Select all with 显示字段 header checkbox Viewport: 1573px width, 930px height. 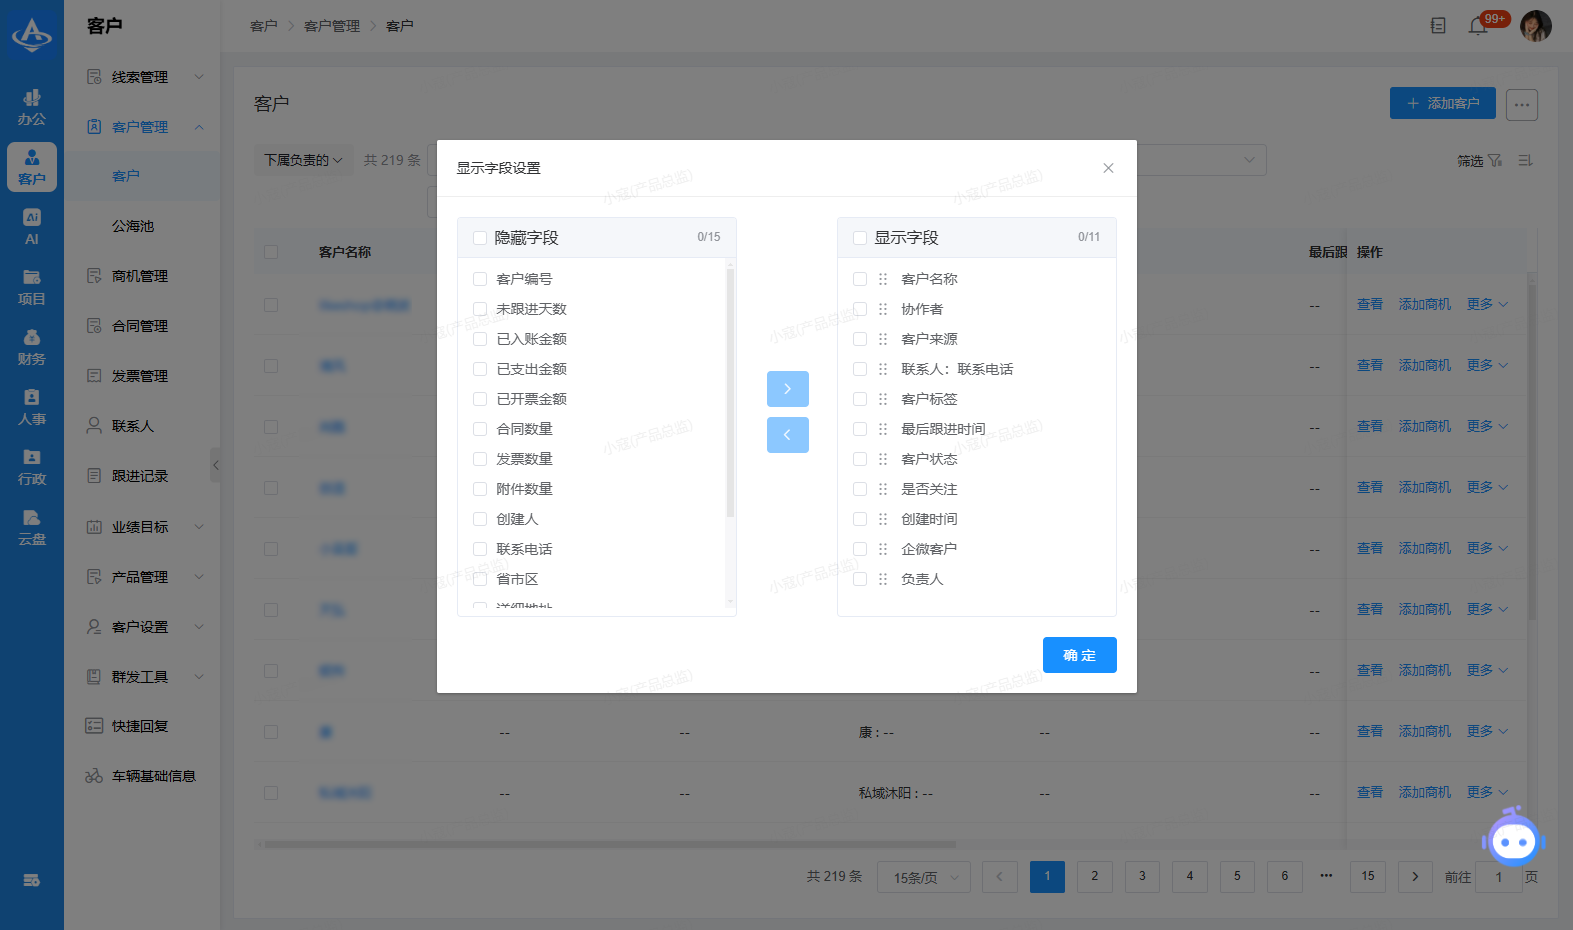pyautogui.click(x=860, y=238)
